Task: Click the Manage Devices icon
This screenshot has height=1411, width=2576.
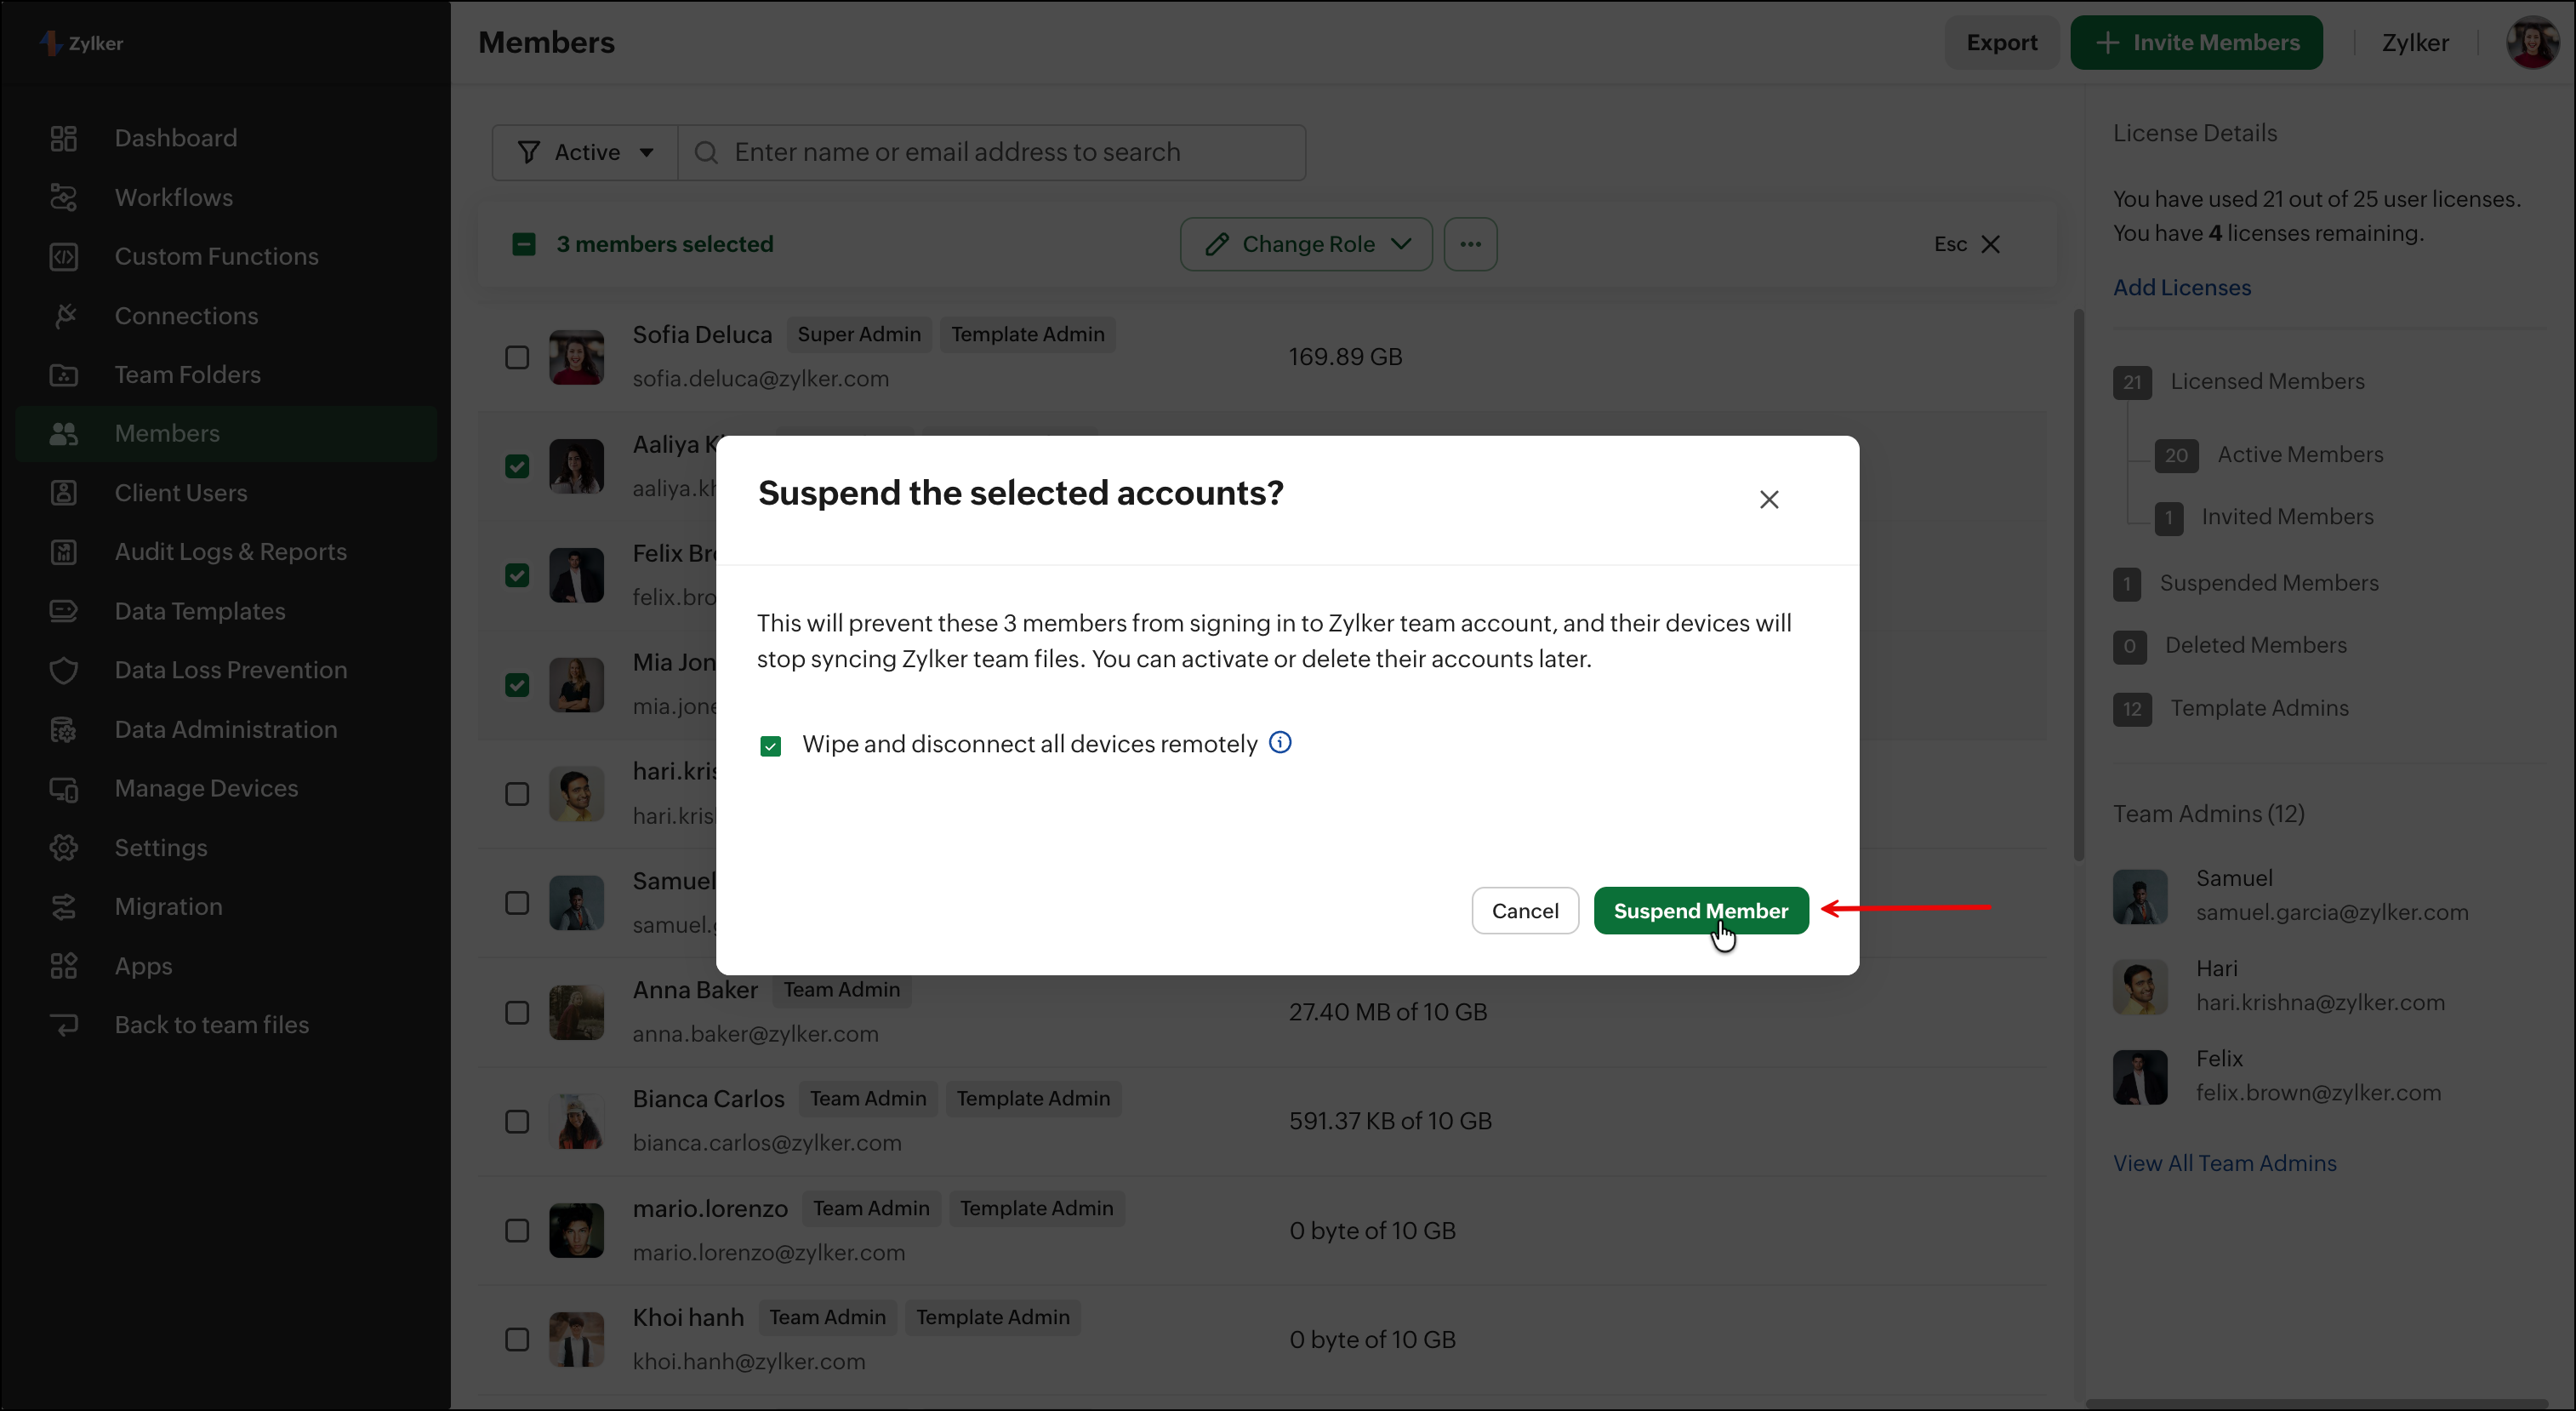Action: (x=64, y=789)
